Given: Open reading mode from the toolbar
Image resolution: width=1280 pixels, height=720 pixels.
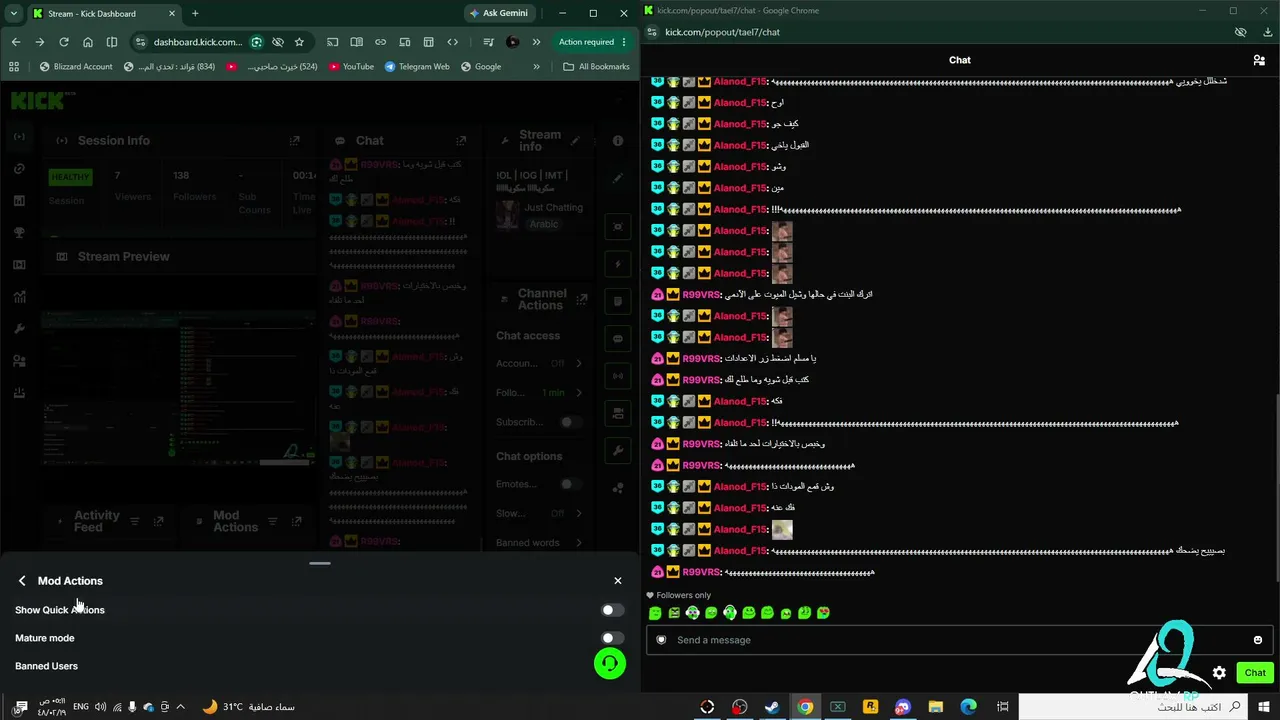Looking at the screenshot, I should (x=357, y=42).
